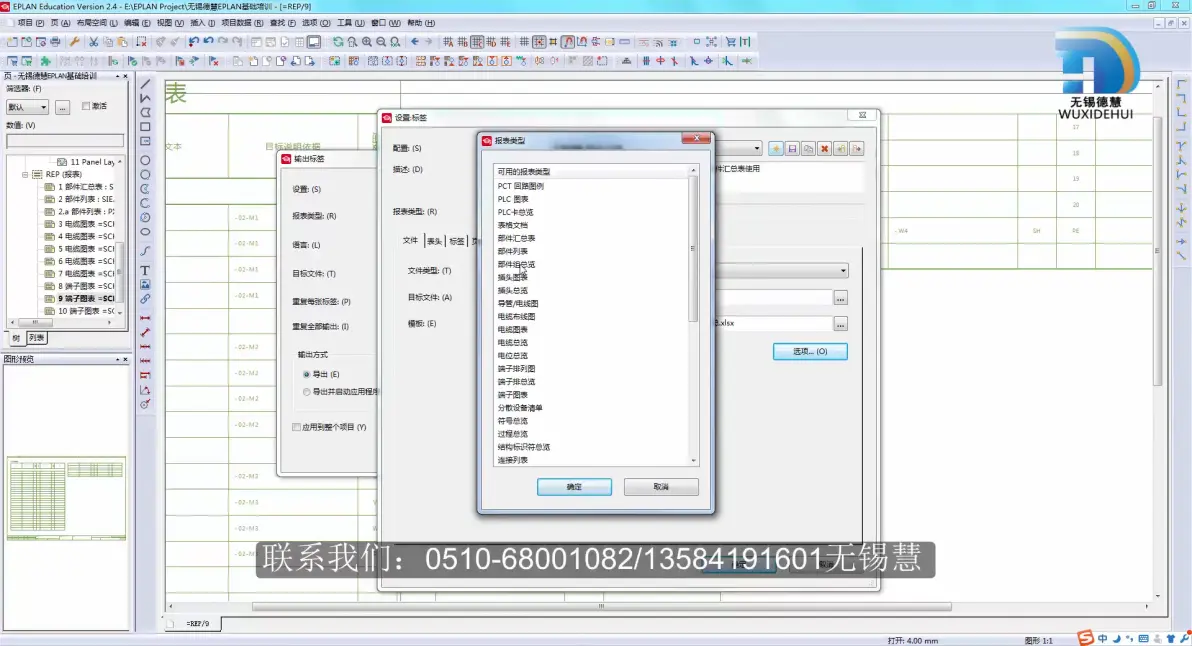This screenshot has width=1192, height=646.
Task: Select the linear dimension tool
Action: pos(145,318)
